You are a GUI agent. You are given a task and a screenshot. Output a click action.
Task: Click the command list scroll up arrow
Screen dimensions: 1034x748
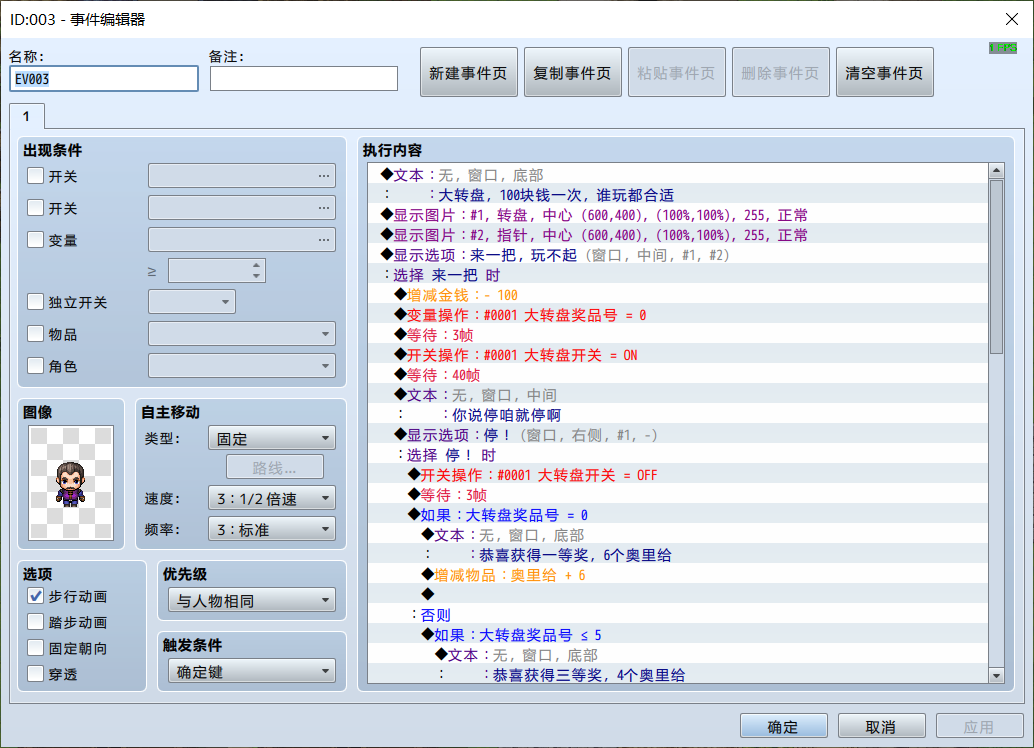pos(996,171)
